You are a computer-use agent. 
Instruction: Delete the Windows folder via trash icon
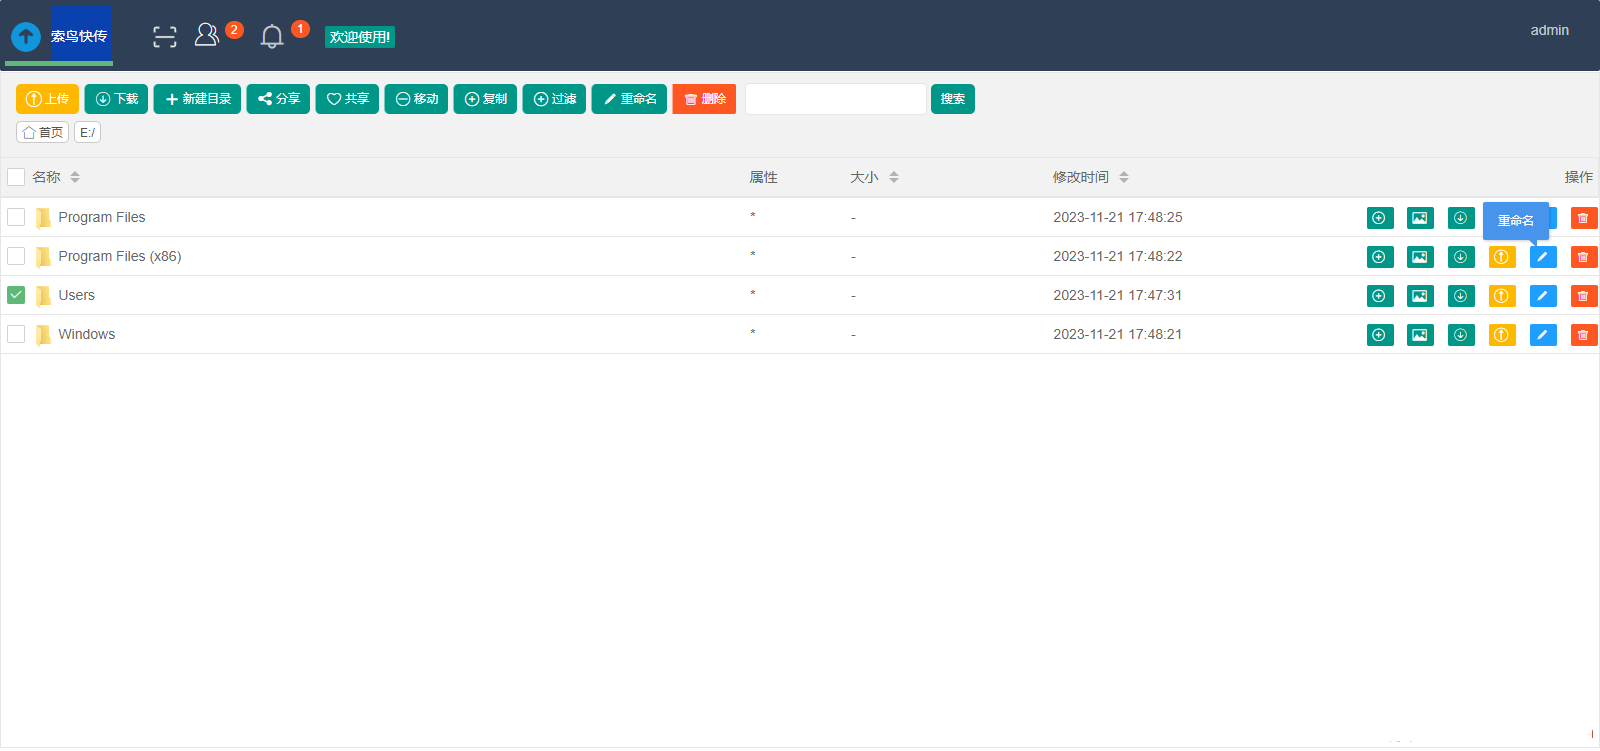(1583, 335)
